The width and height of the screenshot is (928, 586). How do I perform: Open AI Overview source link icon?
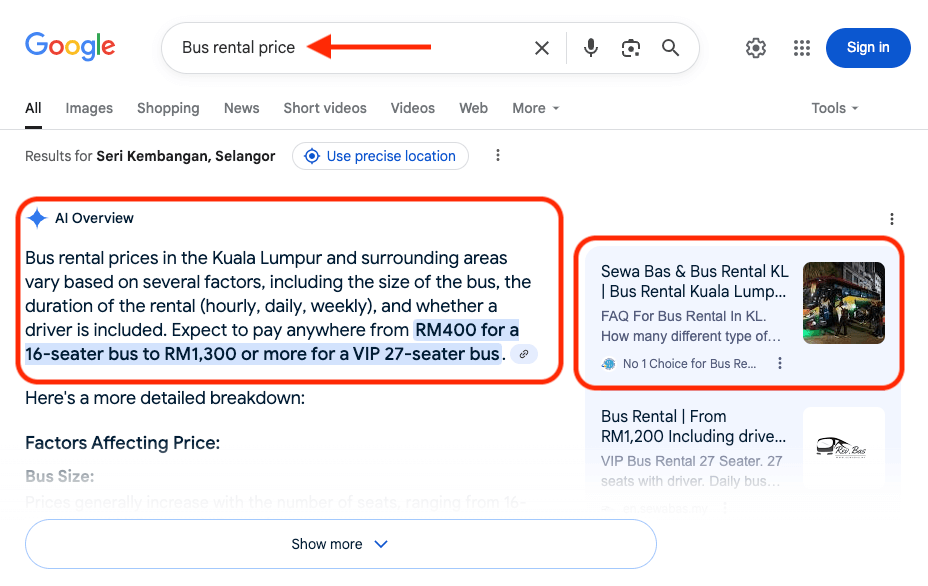pyautogui.click(x=524, y=354)
